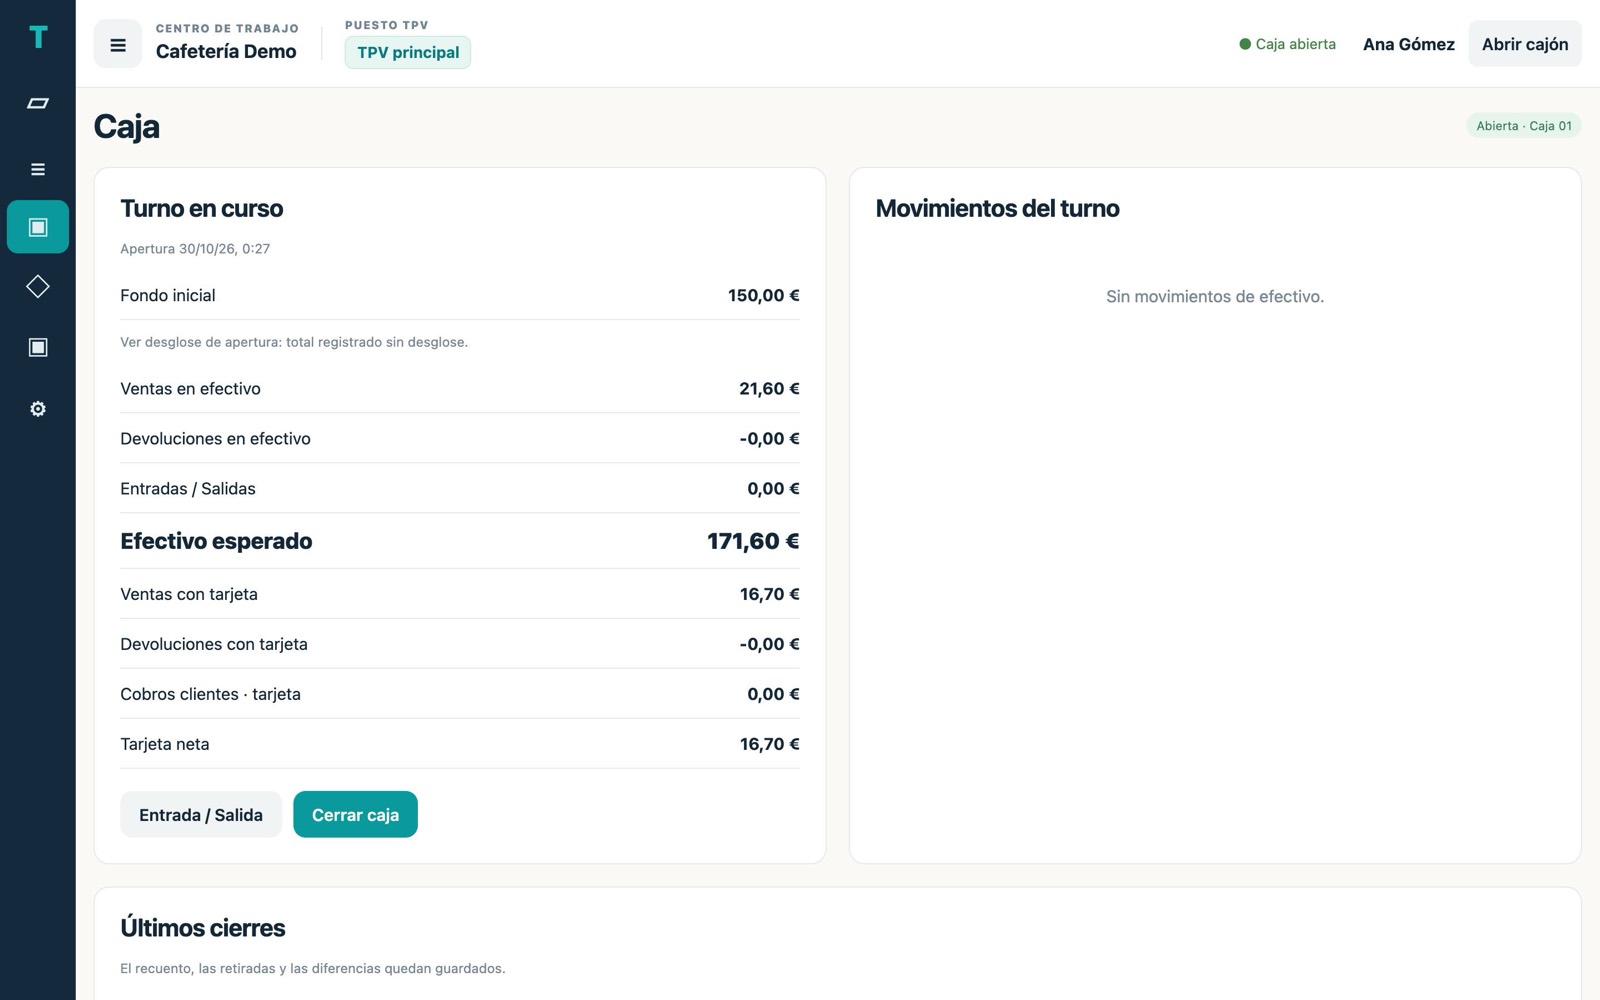Screen dimensions: 1600x1000
Task: Click the Abierta · Caja 01 badge
Action: coord(1524,126)
